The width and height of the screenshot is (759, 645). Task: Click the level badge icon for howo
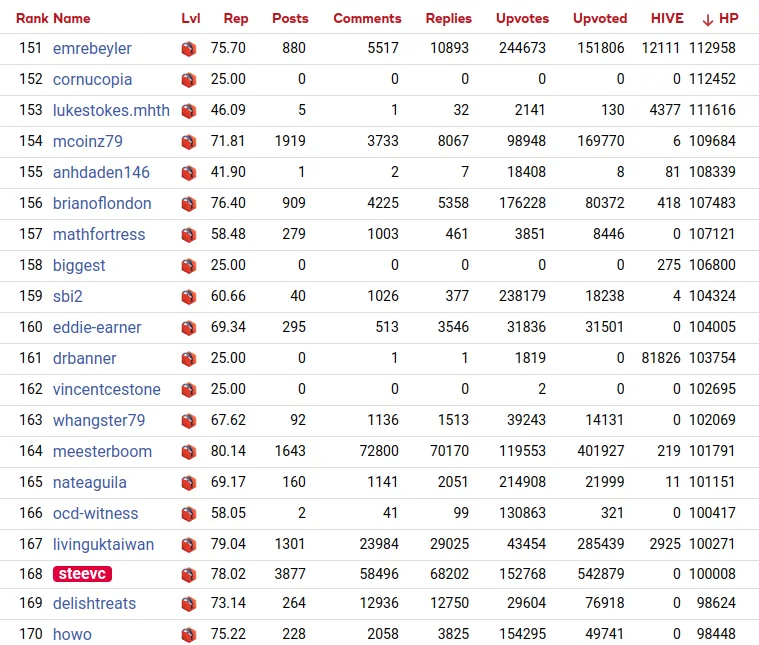pos(189,635)
